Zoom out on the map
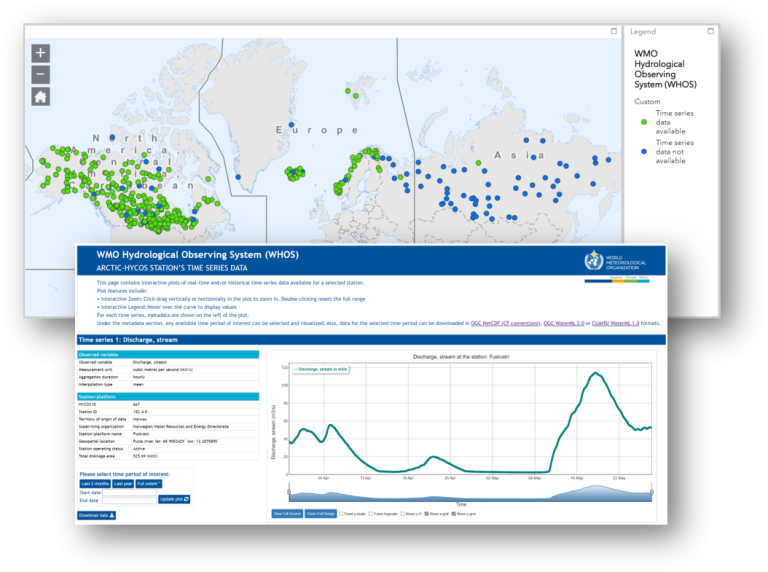 pos(40,75)
